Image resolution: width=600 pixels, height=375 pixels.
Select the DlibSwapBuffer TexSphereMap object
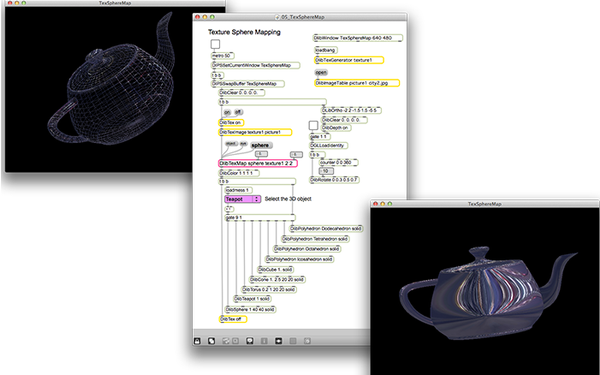[248, 83]
